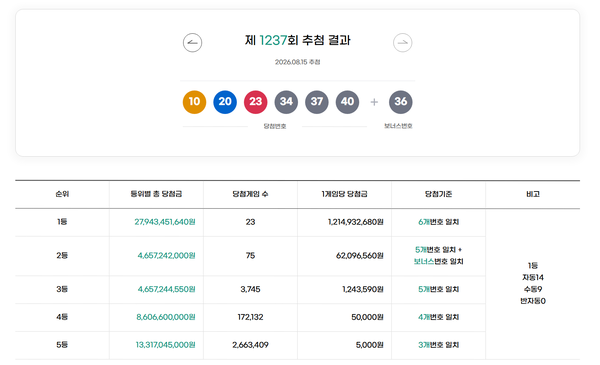This screenshot has width=600, height=365.
Task: Click the 수동9 note in 비고
Action: tap(533, 289)
